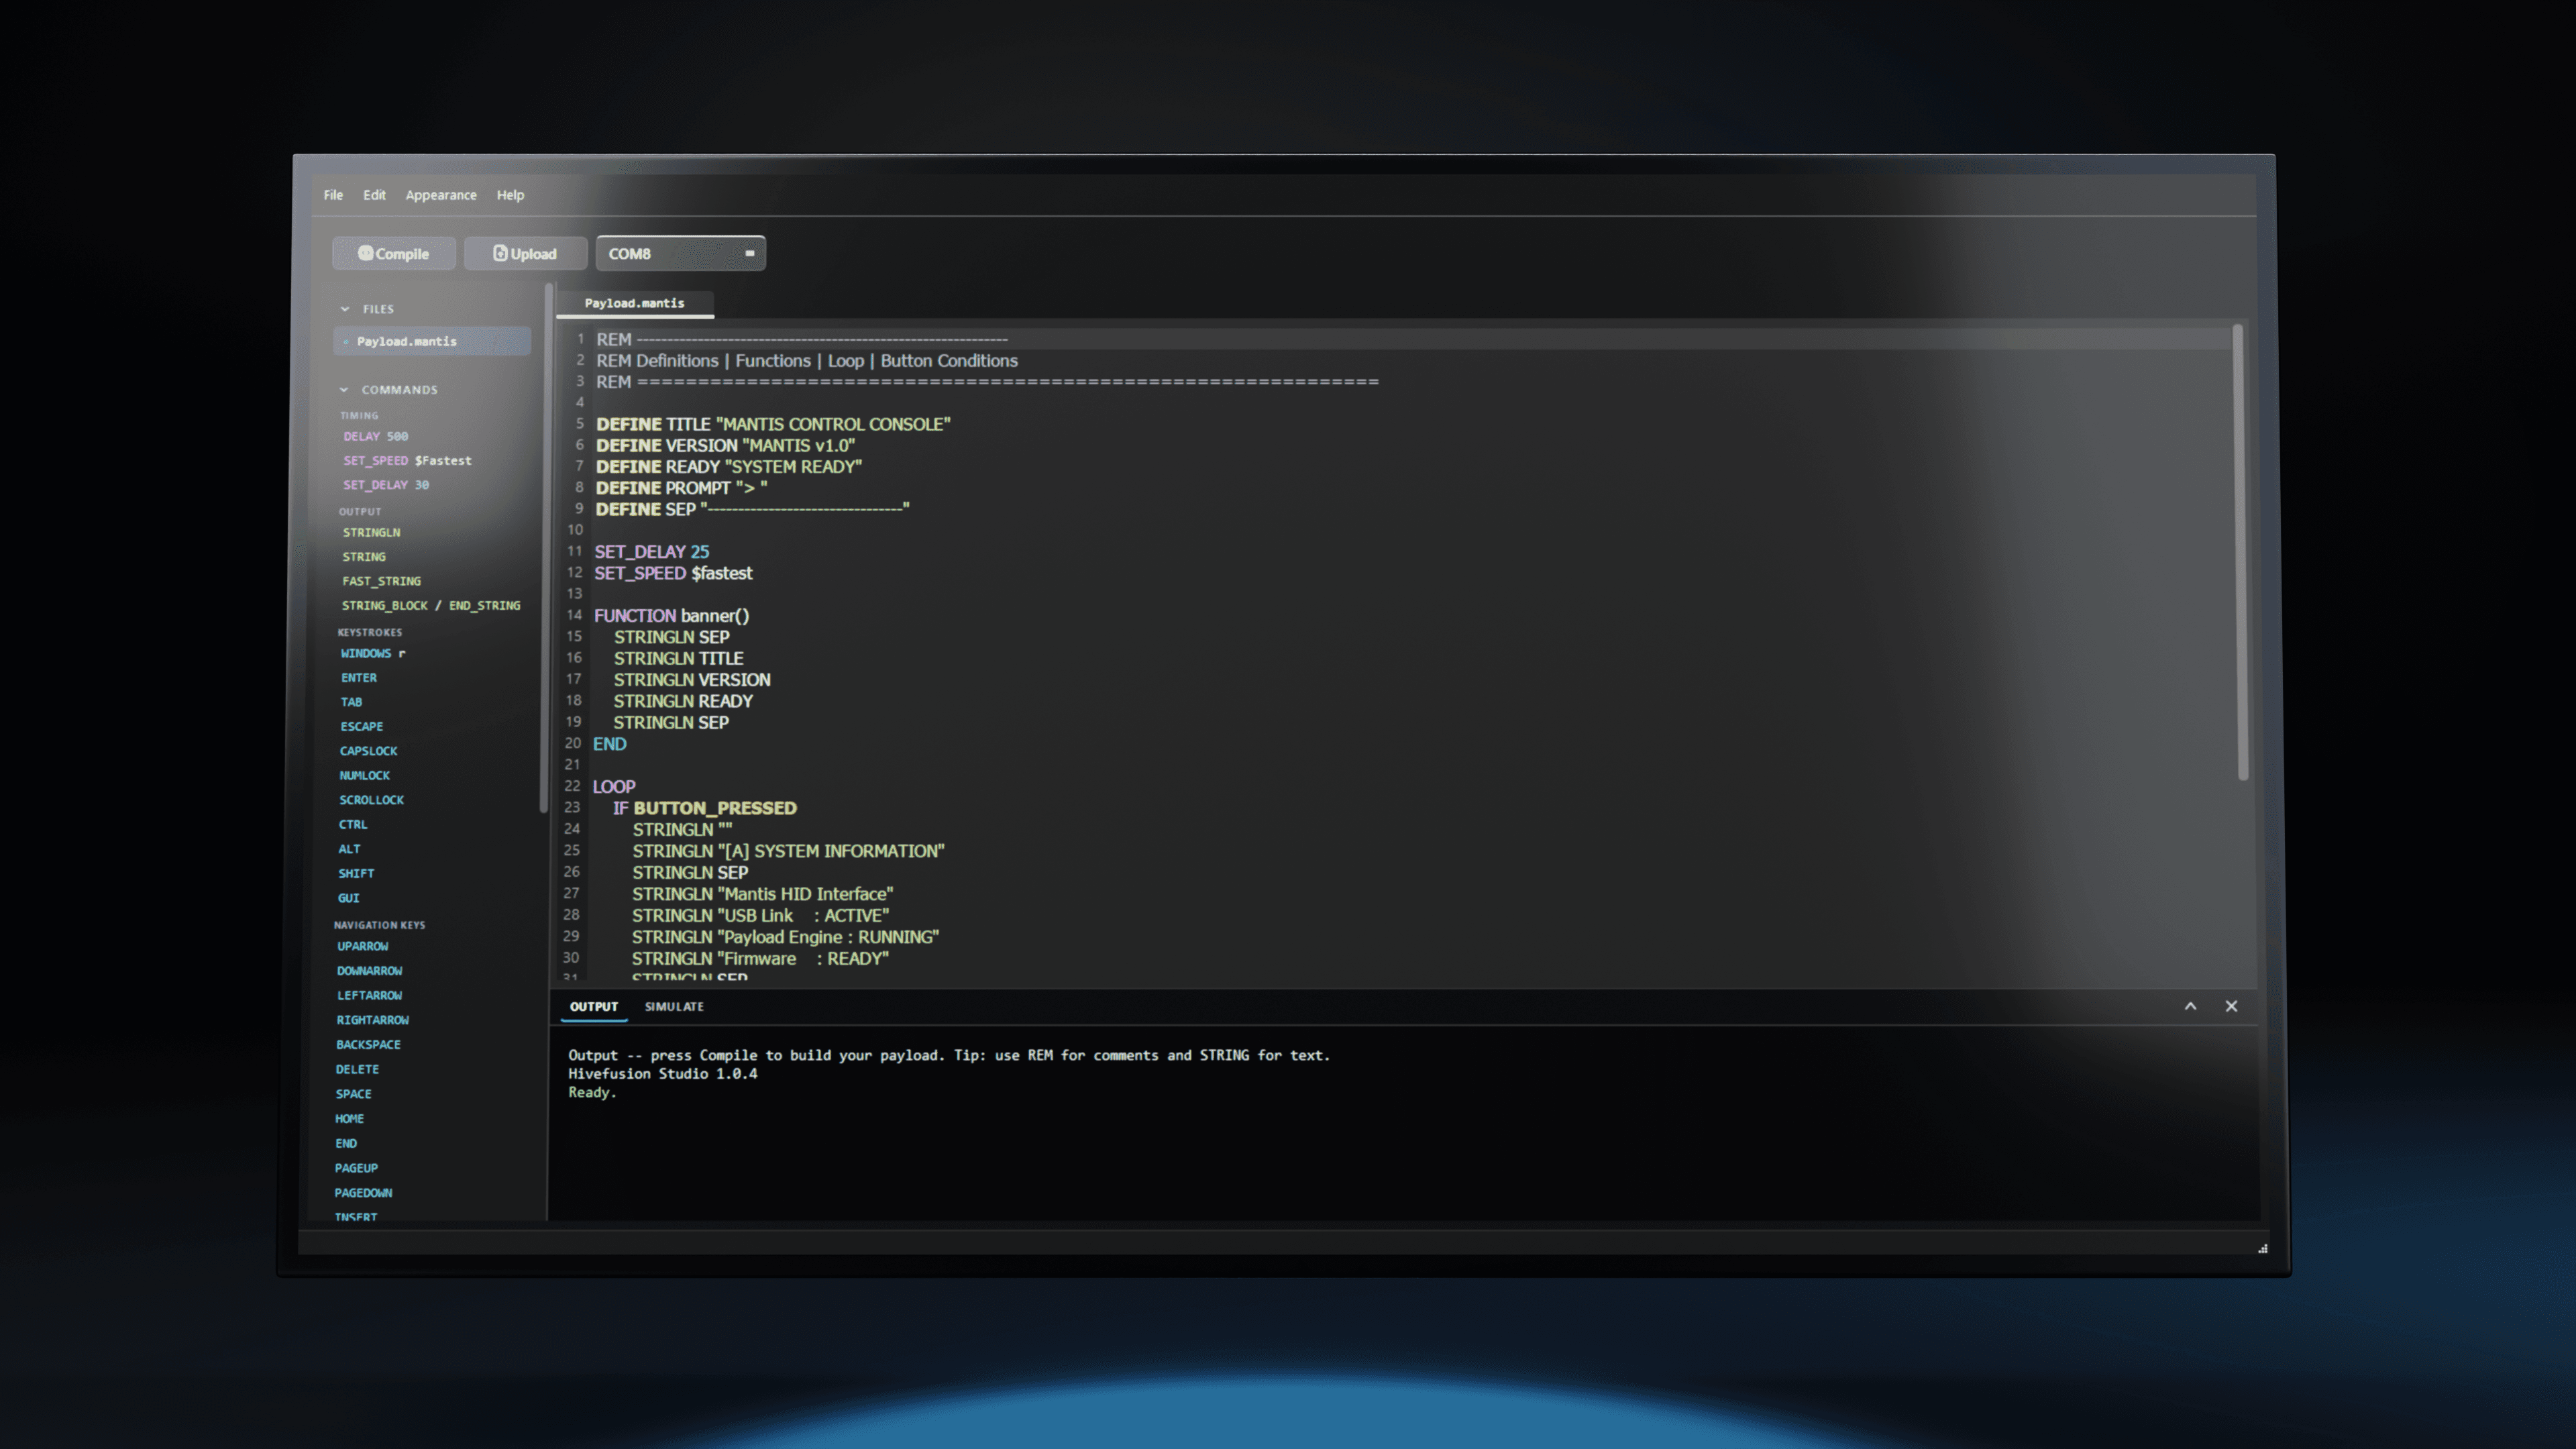
Task: Insert the ENTER keystroke command
Action: point(359,678)
